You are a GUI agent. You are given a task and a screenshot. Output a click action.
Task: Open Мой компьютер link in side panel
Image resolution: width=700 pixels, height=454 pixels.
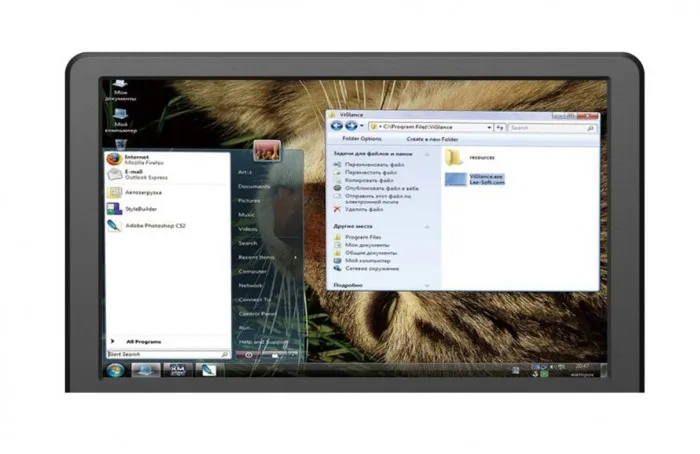pyautogui.click(x=367, y=260)
